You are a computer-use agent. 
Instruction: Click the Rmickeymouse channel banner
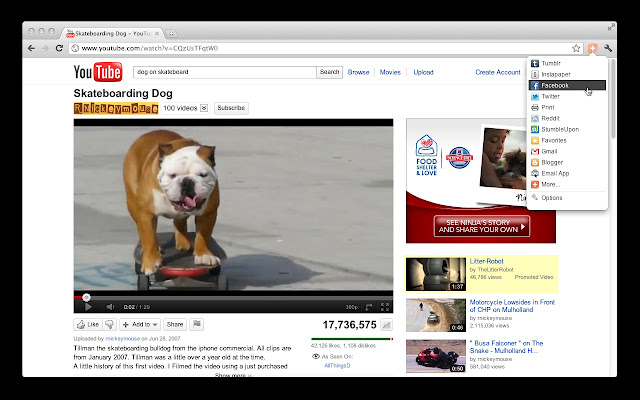pyautogui.click(x=116, y=108)
